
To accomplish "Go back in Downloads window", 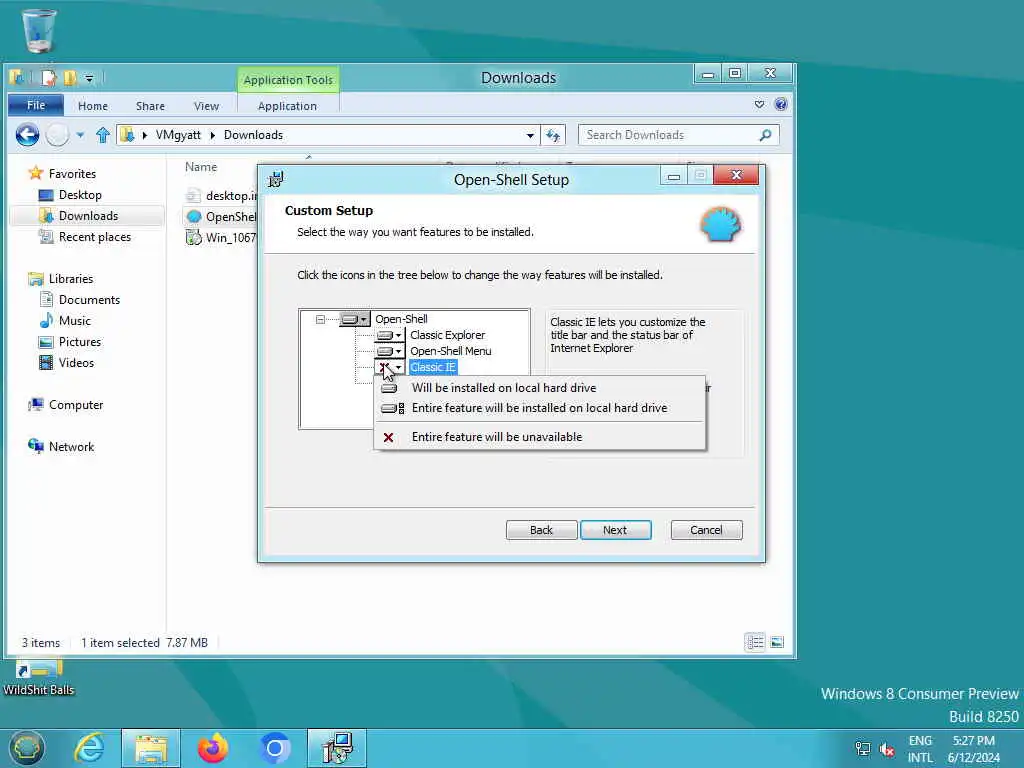I will 27,135.
